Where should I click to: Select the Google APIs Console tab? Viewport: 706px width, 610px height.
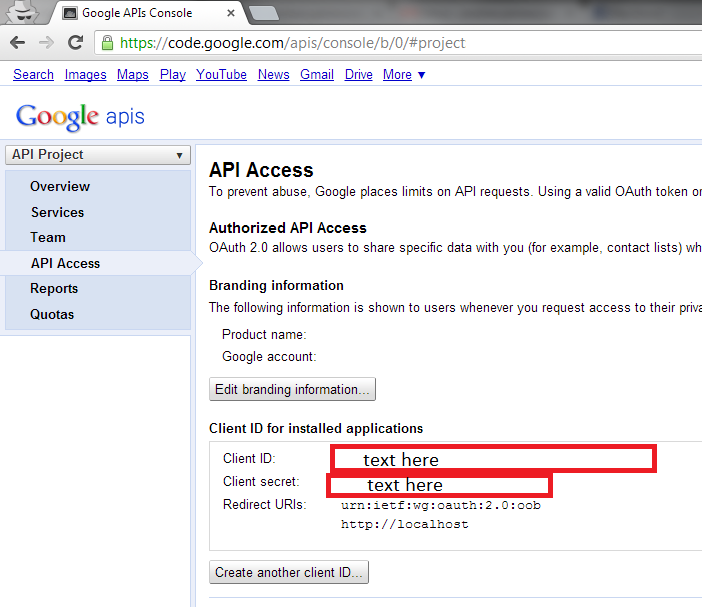140,13
